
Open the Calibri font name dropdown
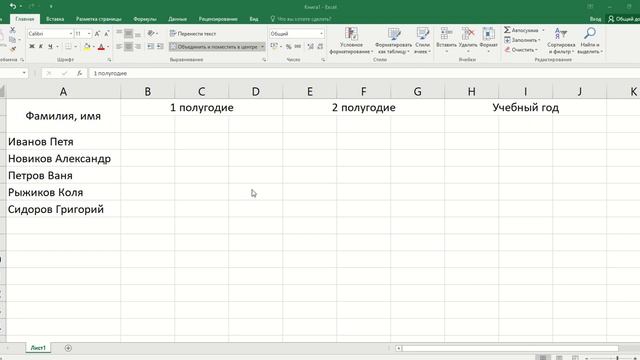click(x=71, y=33)
